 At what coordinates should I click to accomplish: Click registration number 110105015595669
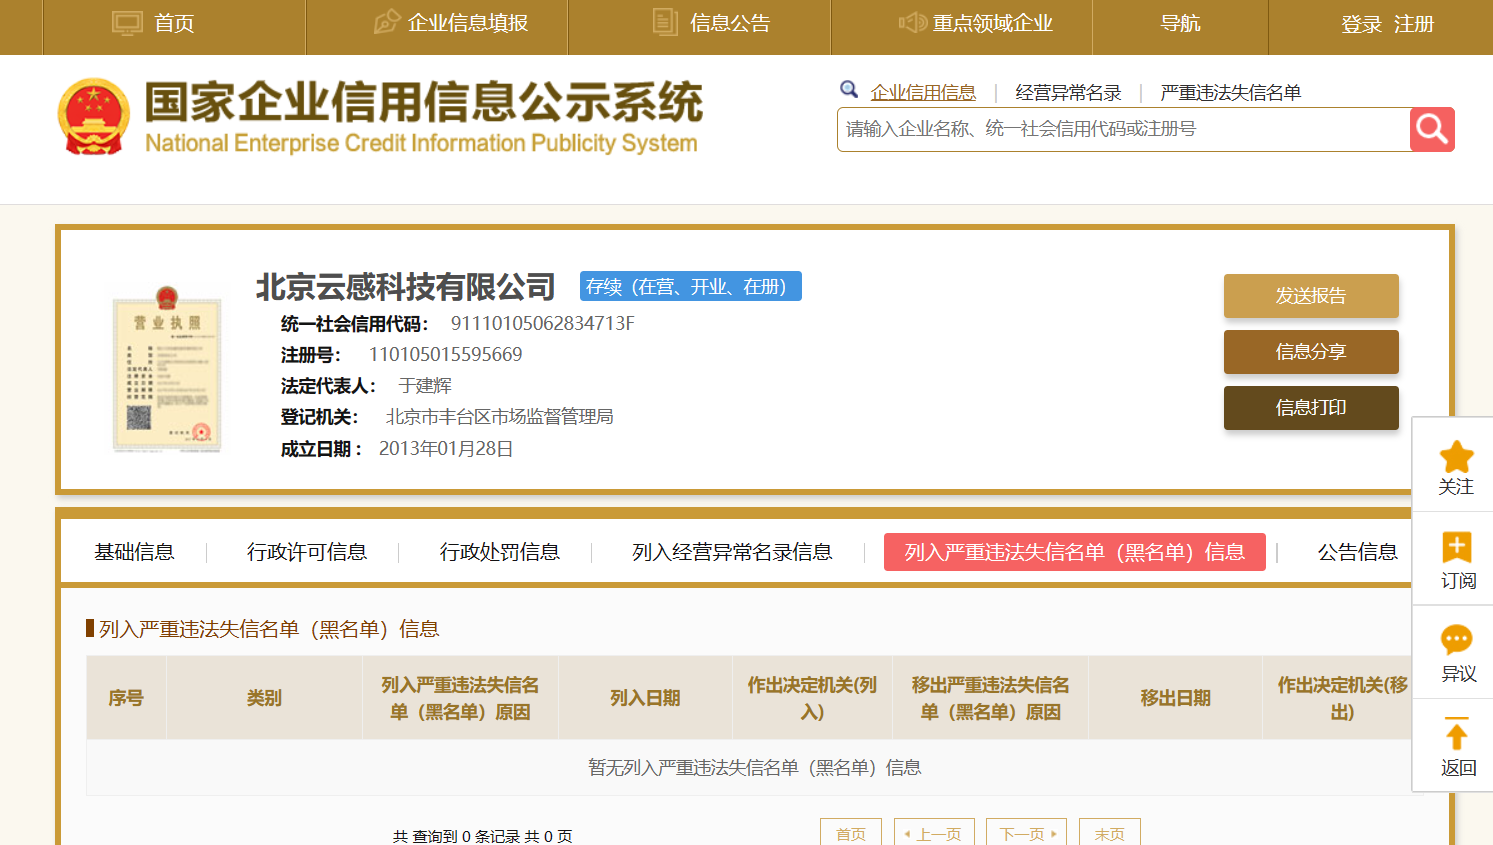point(445,354)
